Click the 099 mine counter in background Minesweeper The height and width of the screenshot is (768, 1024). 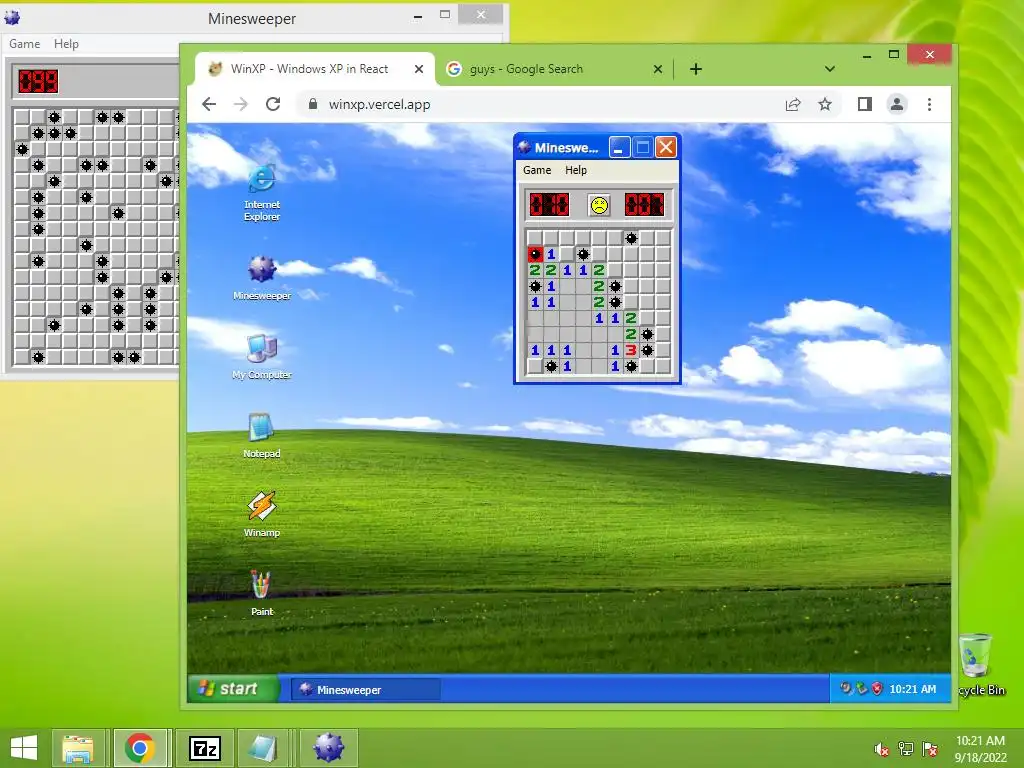(x=39, y=81)
